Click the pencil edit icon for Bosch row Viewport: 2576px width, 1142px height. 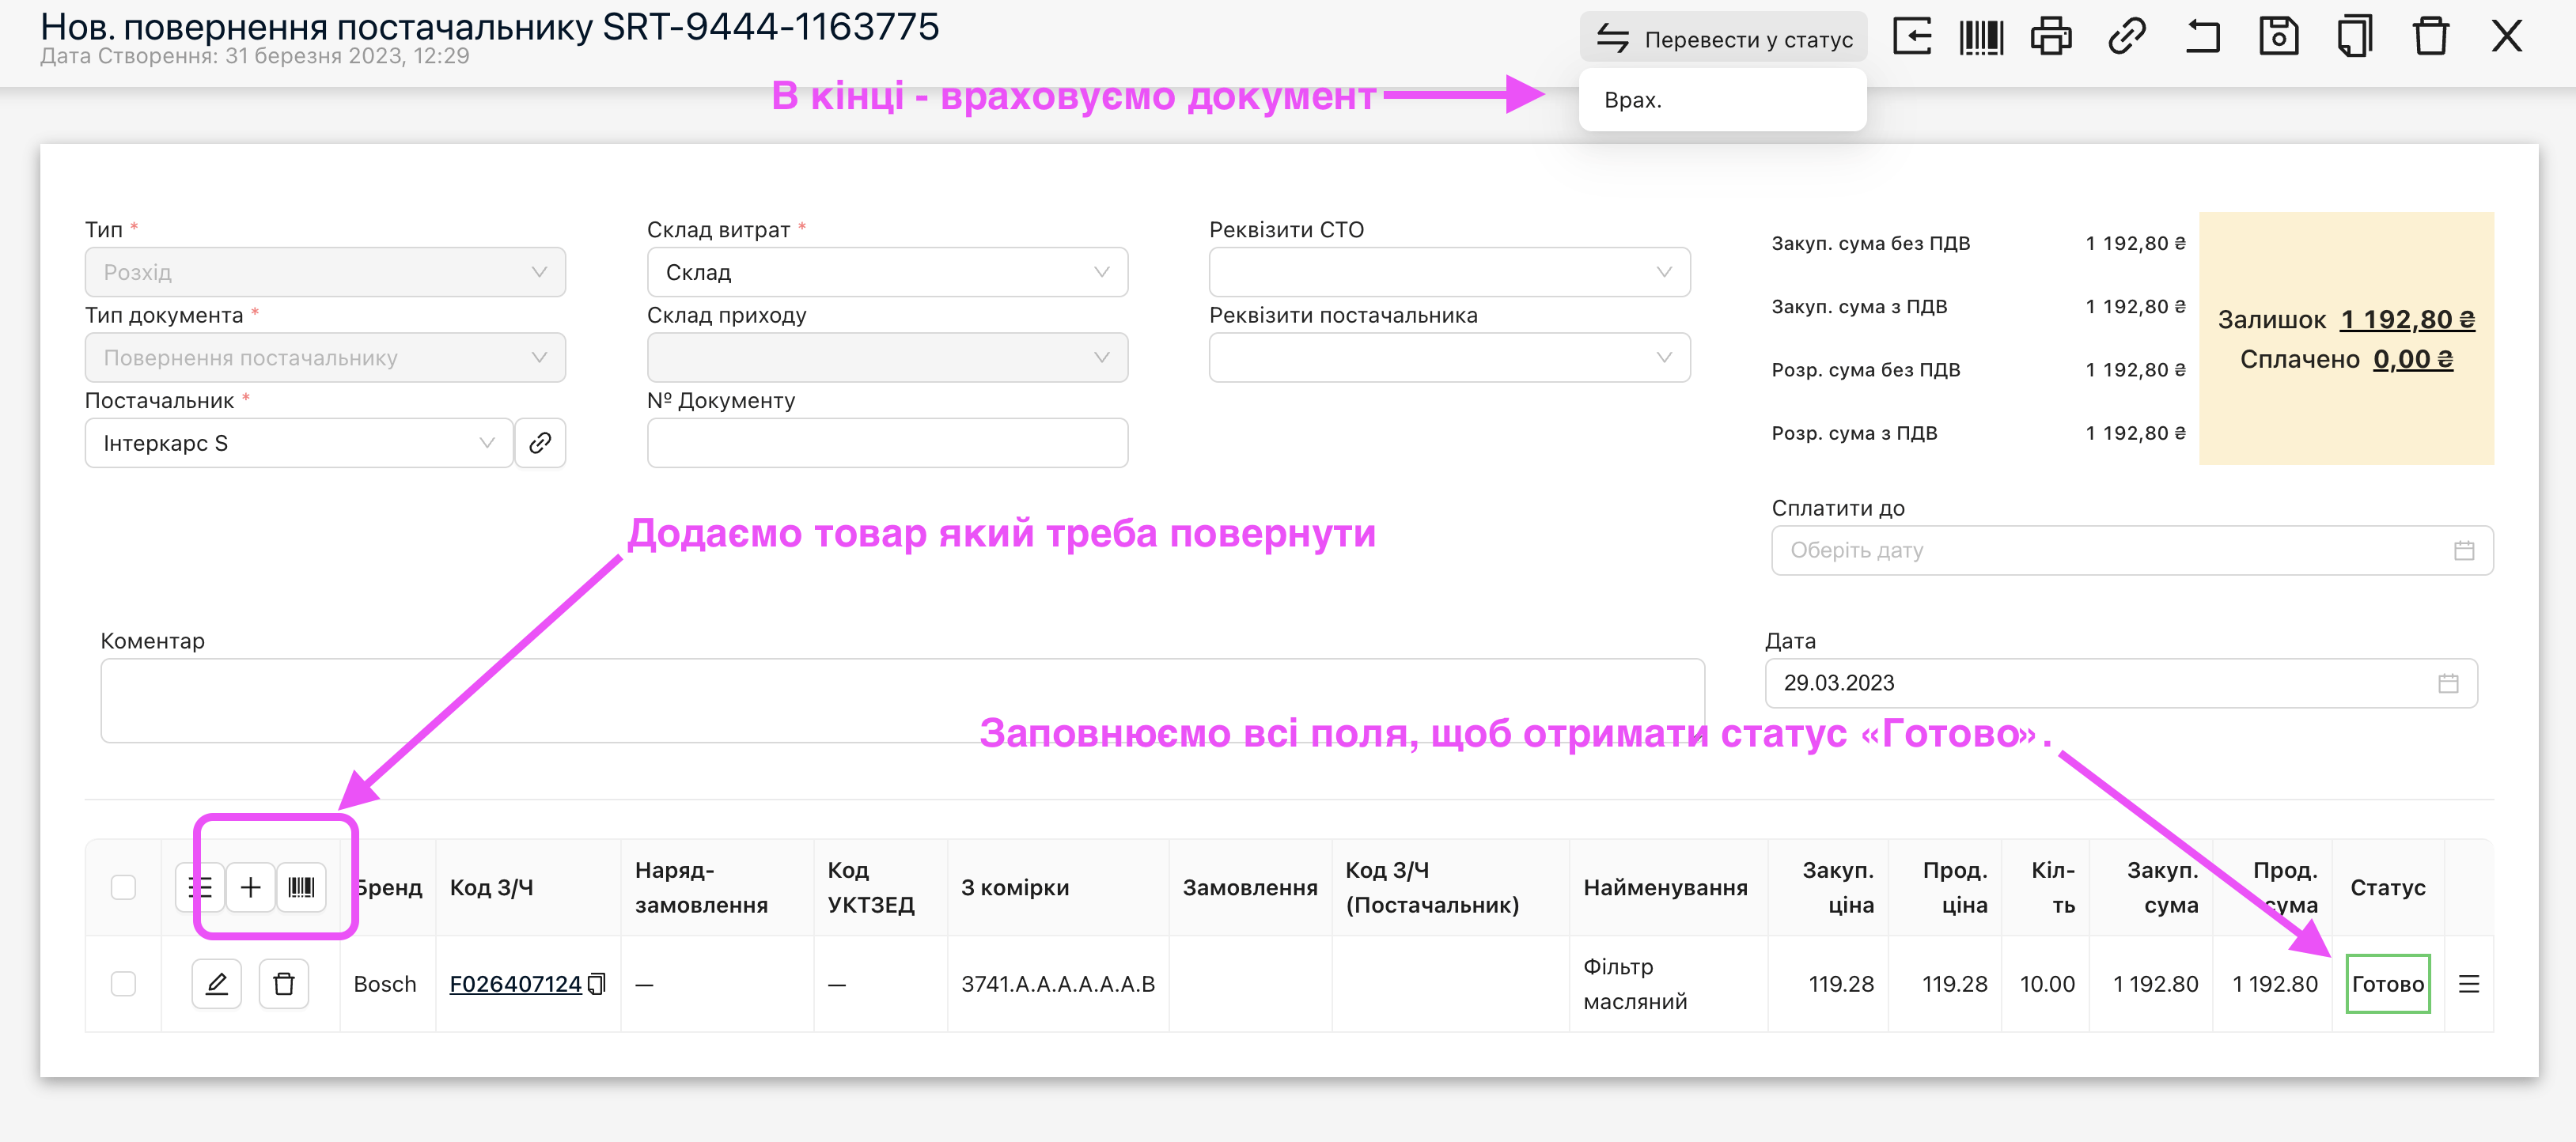point(216,984)
